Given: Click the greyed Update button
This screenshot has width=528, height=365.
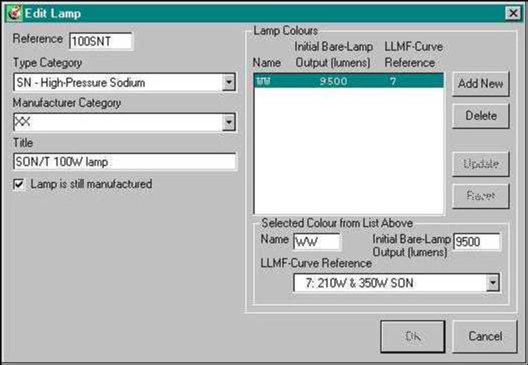Looking at the screenshot, I should [x=481, y=164].
